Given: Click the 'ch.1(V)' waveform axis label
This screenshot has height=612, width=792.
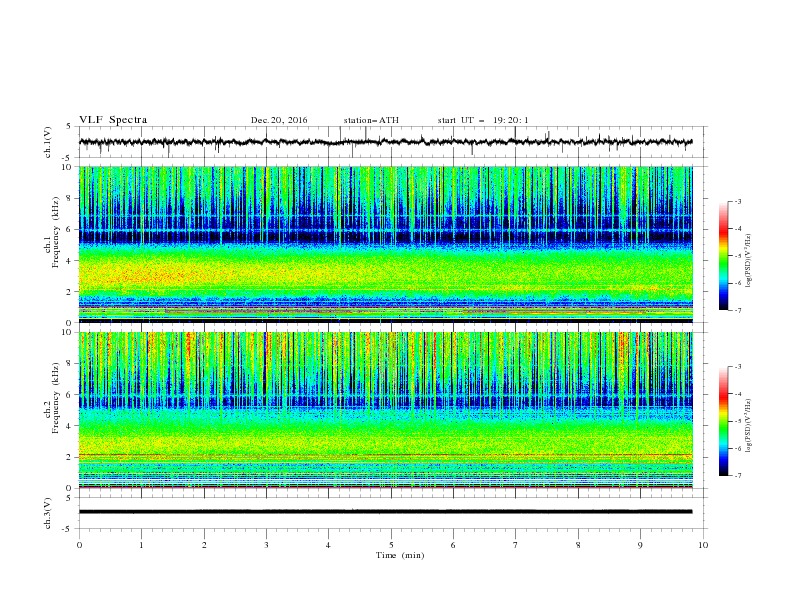Looking at the screenshot, I should (48, 142).
